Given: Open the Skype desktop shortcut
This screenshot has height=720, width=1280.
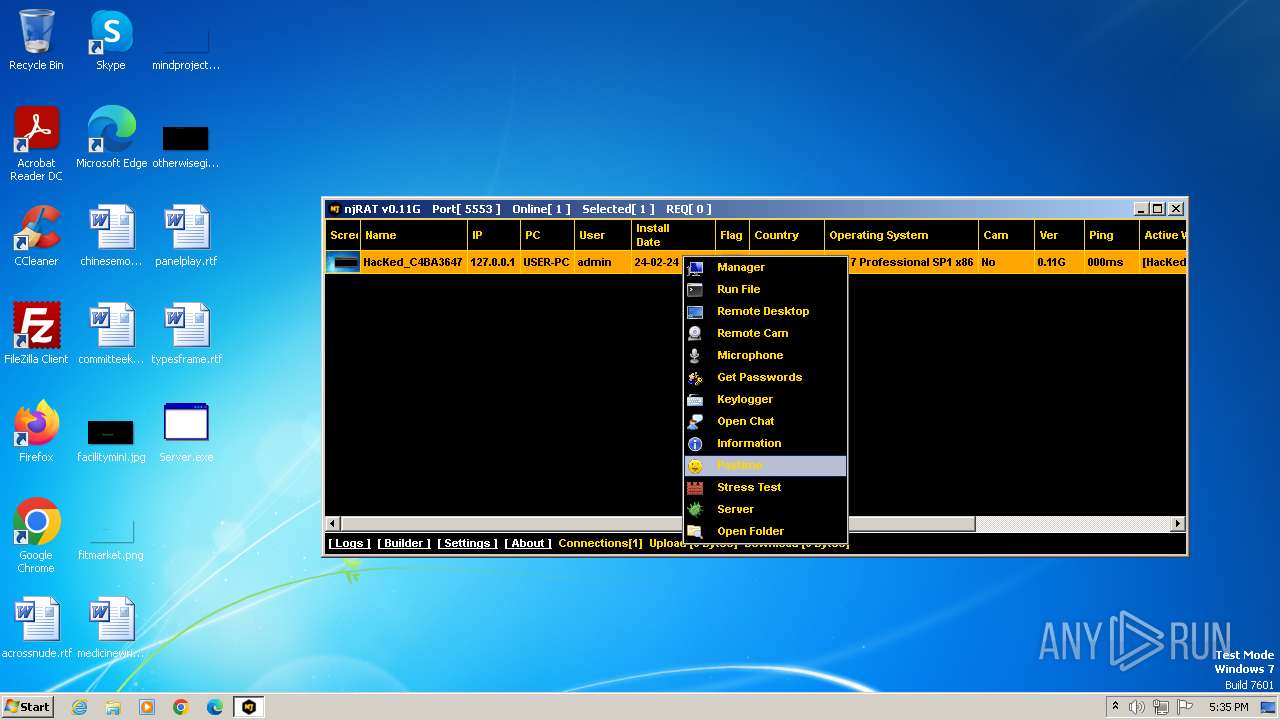Looking at the screenshot, I should point(110,41).
